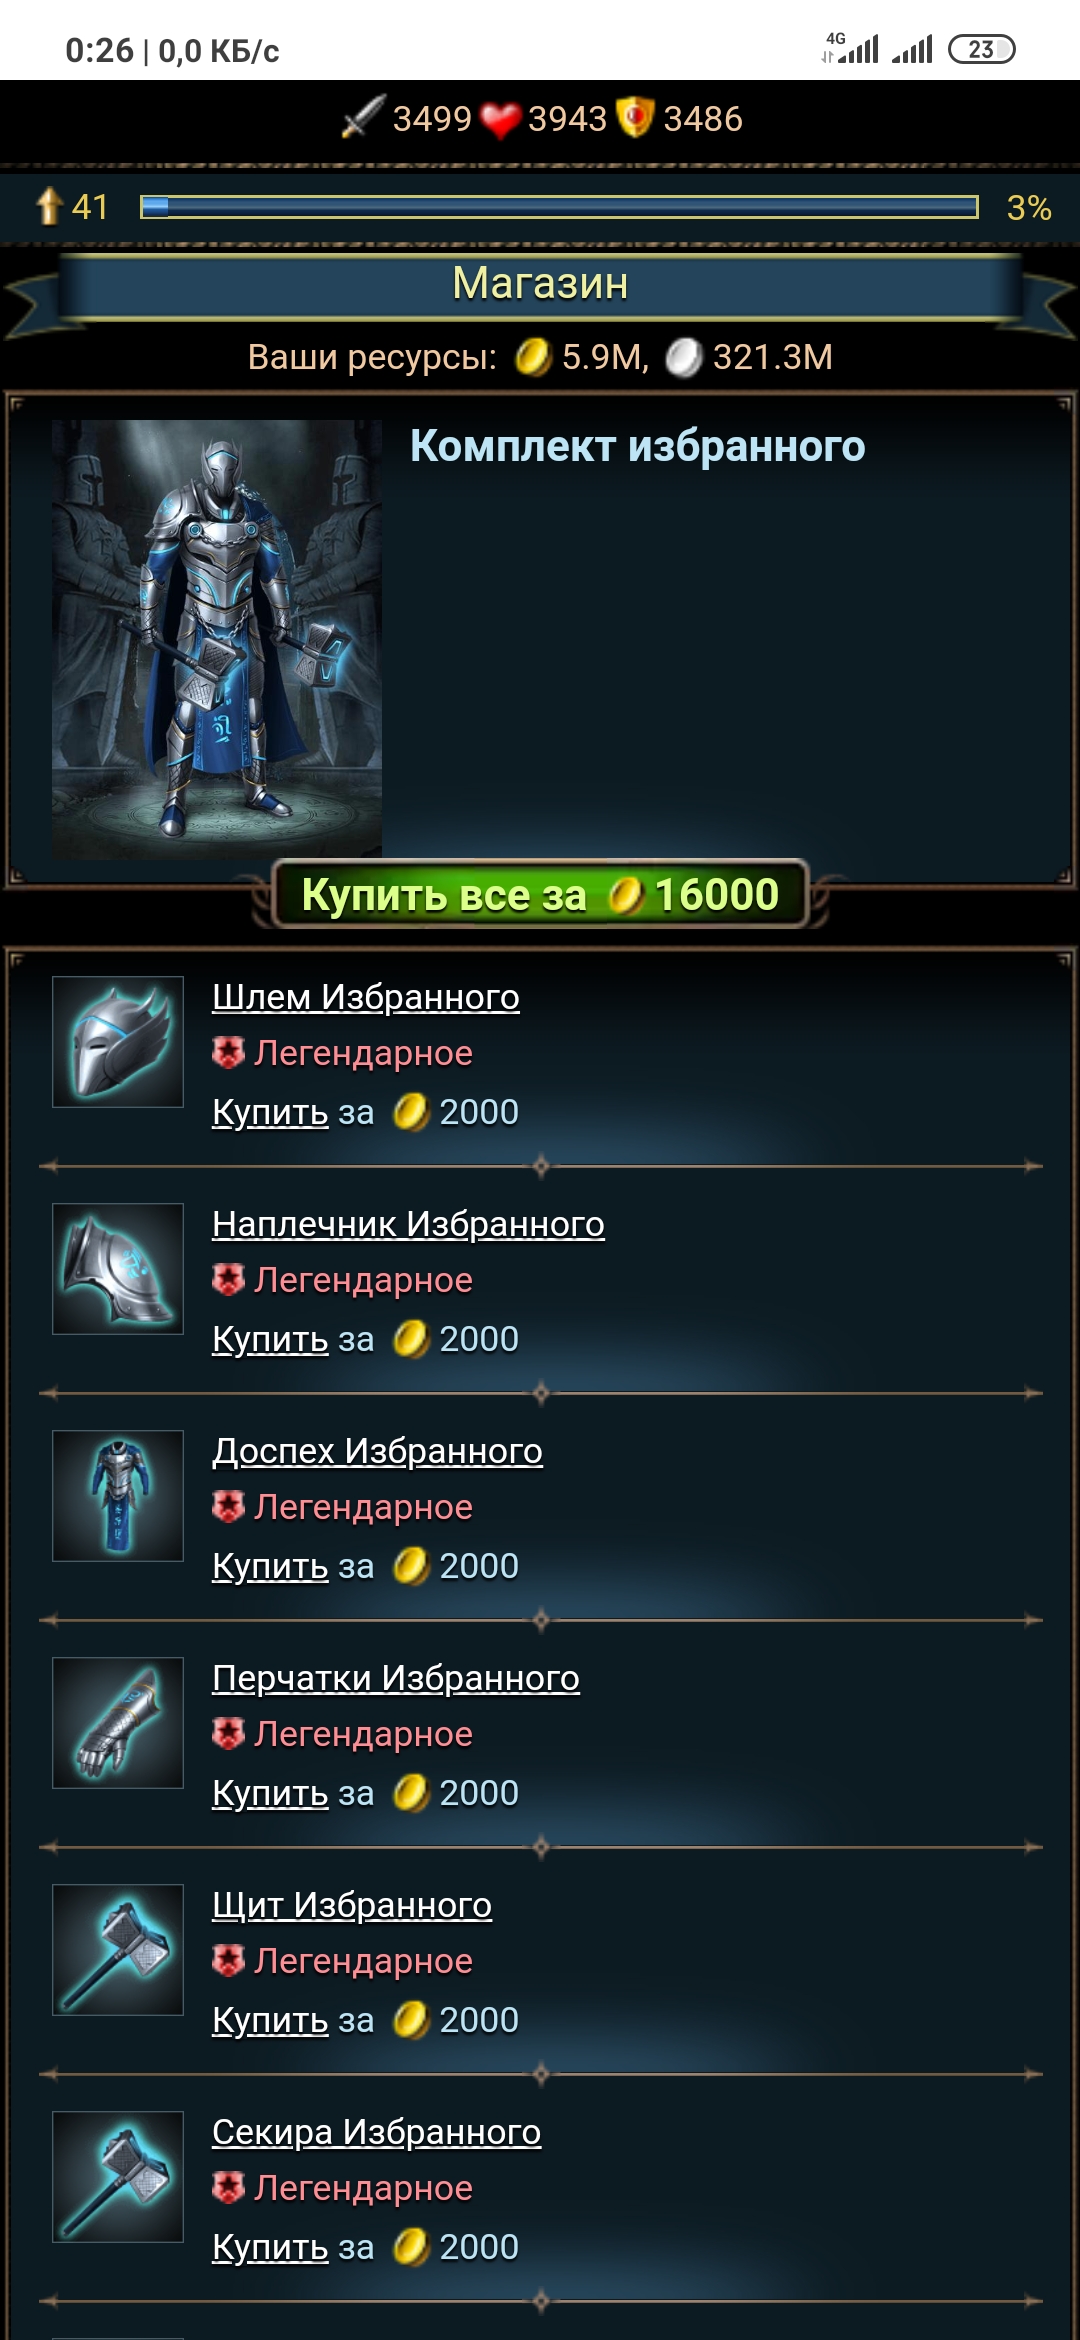The height and width of the screenshot is (2340, 1080).
Task: Tap the Перчатки Избранного gauntlet icon
Action: coord(118,1723)
